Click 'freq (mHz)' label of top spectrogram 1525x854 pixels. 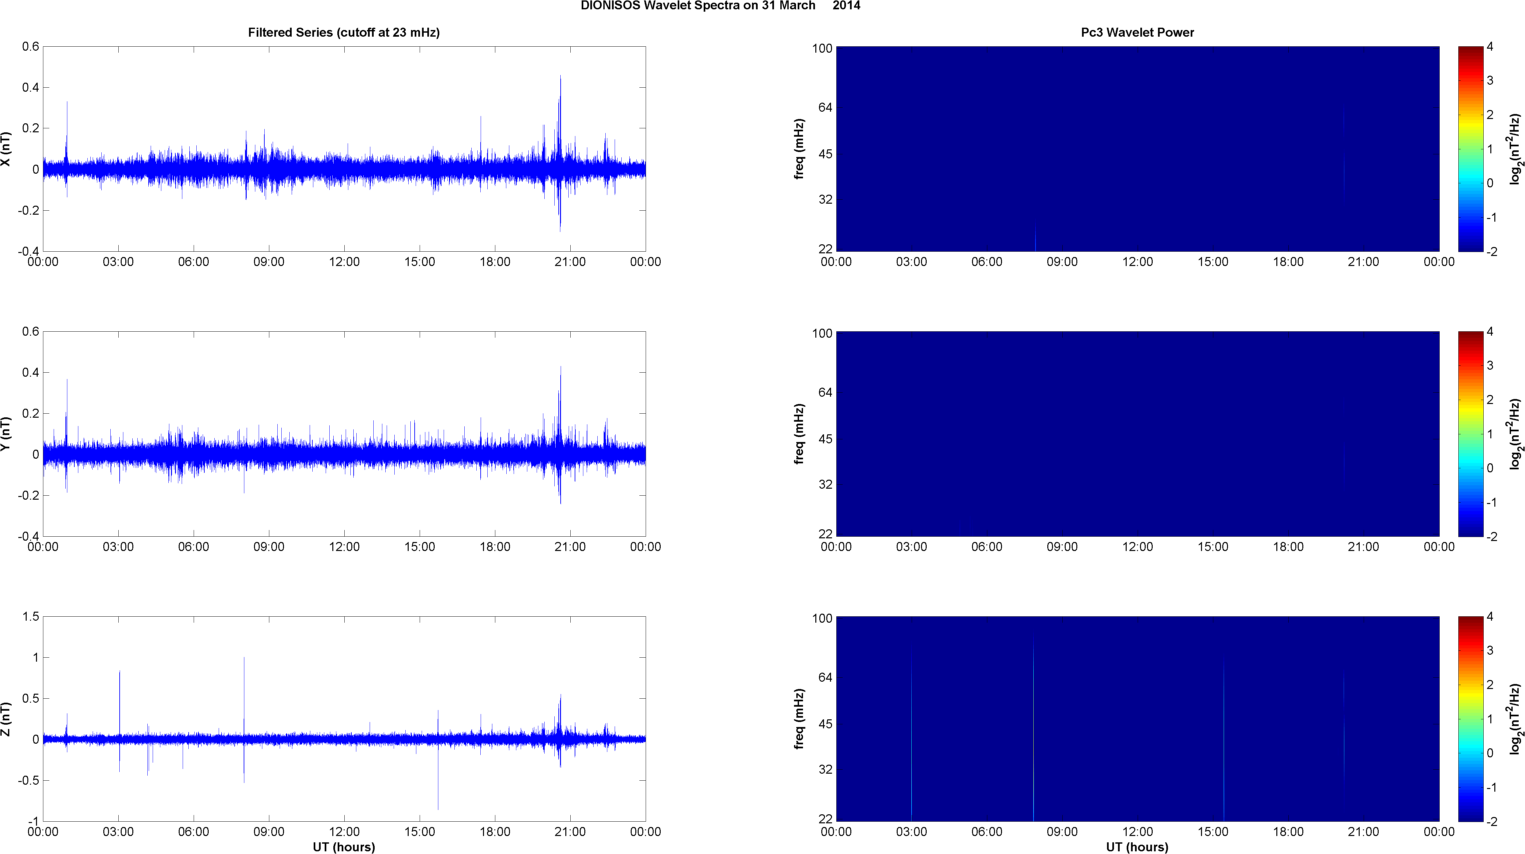coord(800,149)
